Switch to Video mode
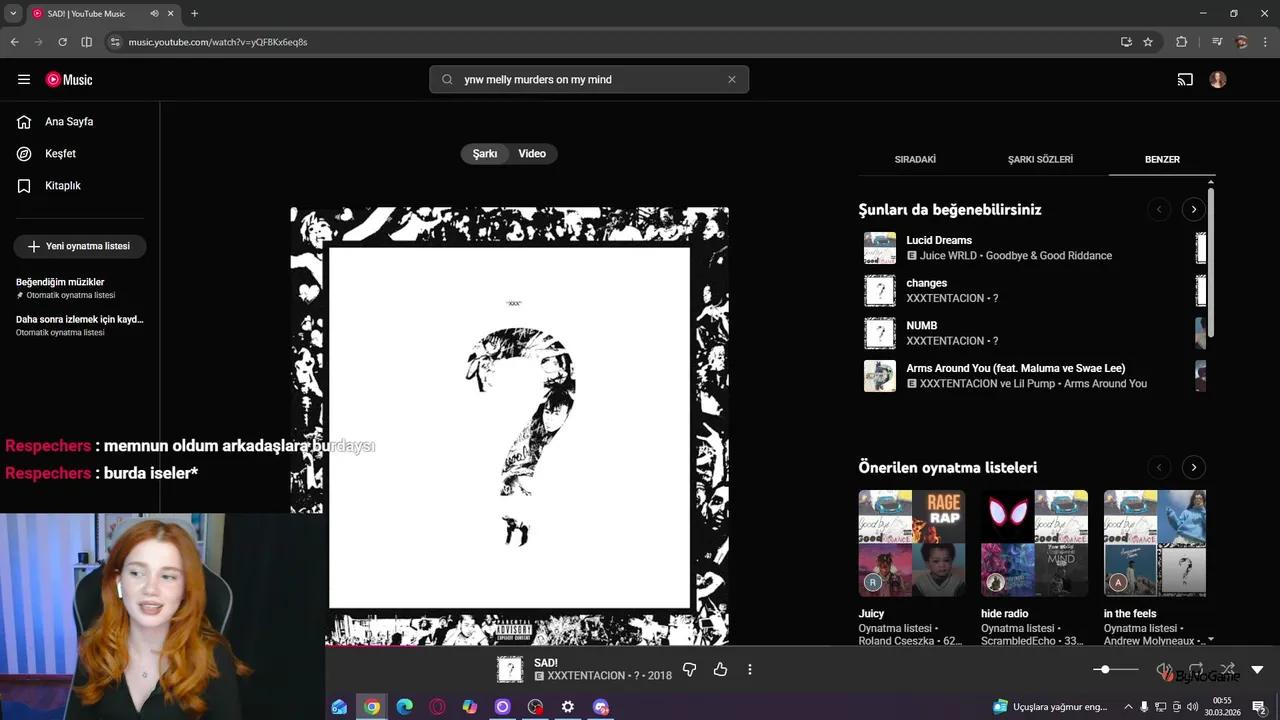The height and width of the screenshot is (720, 1280). point(532,154)
